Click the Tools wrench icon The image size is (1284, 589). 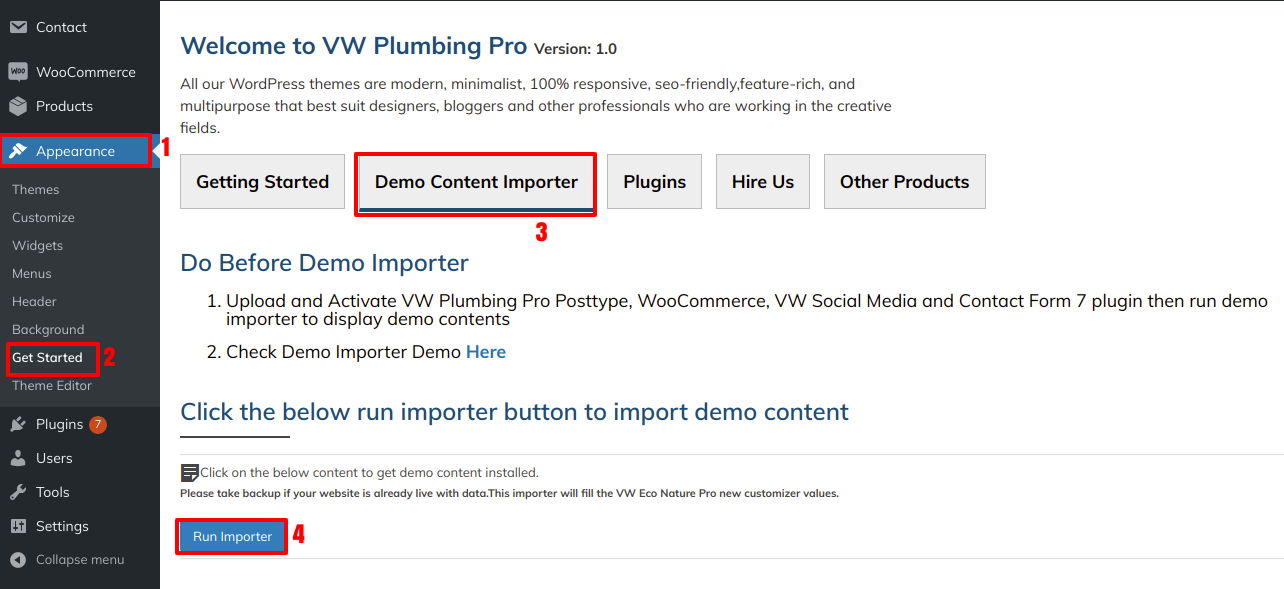coord(18,492)
